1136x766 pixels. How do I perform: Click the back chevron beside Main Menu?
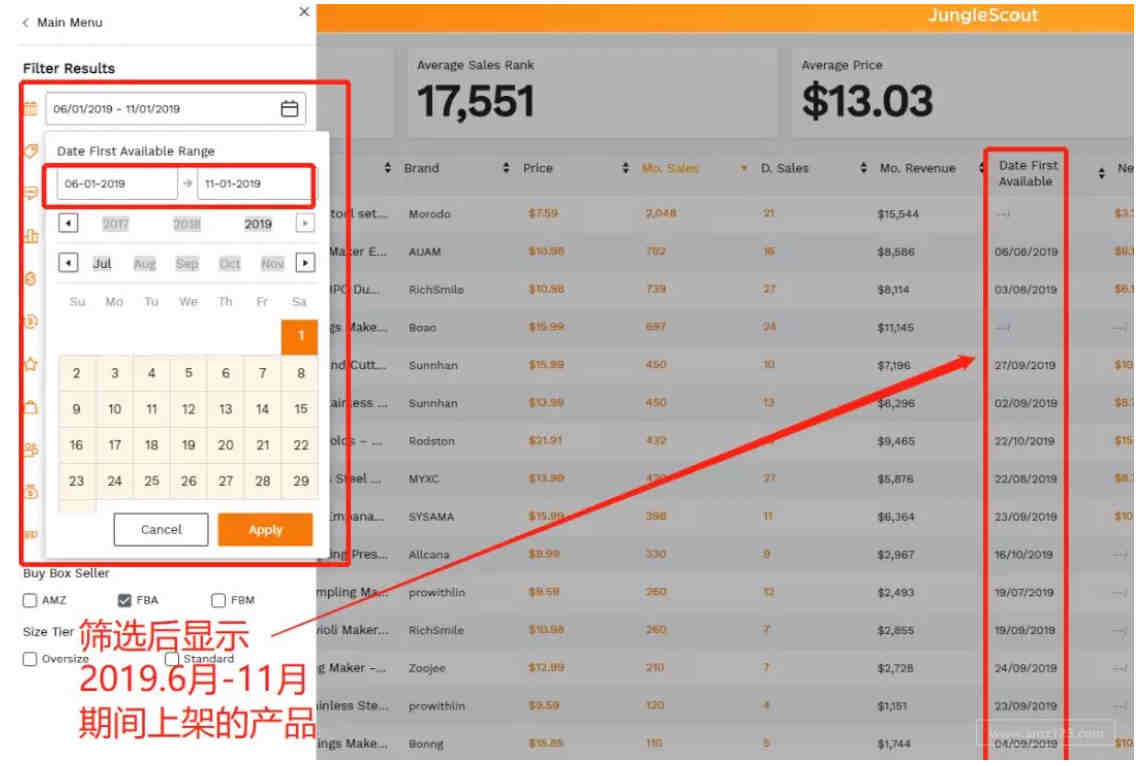(26, 22)
